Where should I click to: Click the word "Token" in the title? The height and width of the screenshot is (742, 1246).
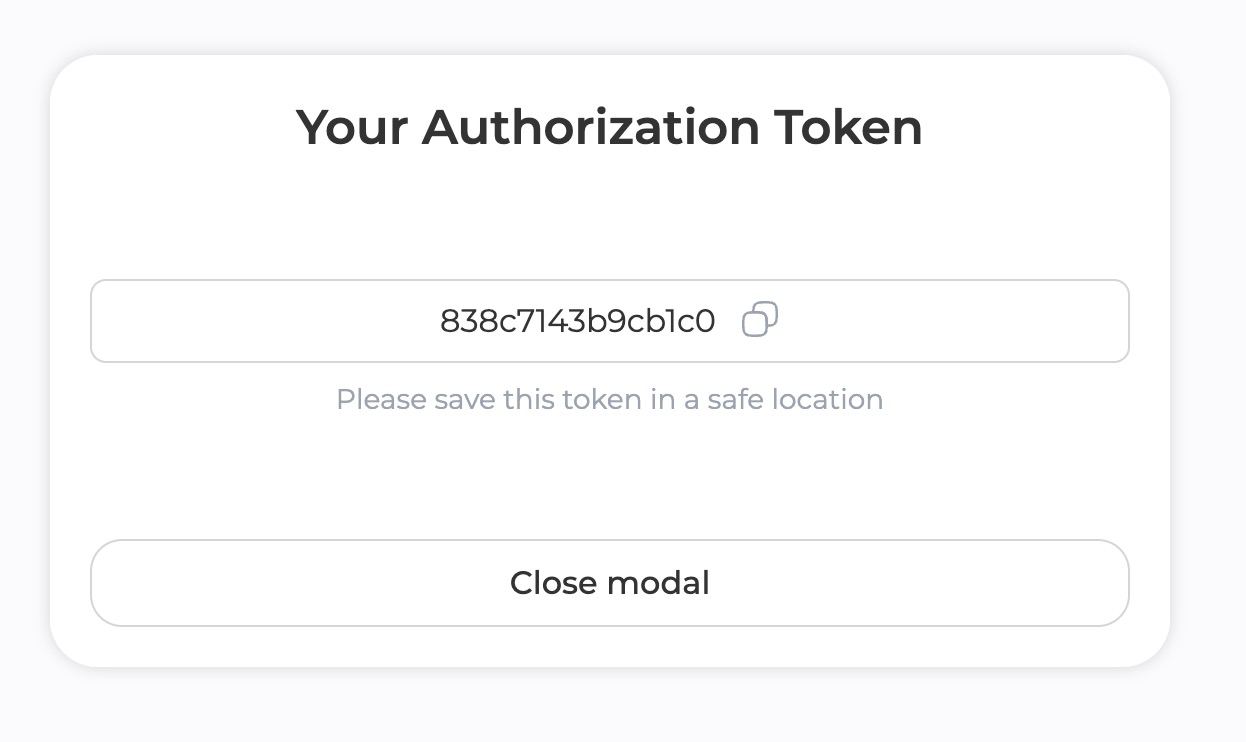coord(848,128)
